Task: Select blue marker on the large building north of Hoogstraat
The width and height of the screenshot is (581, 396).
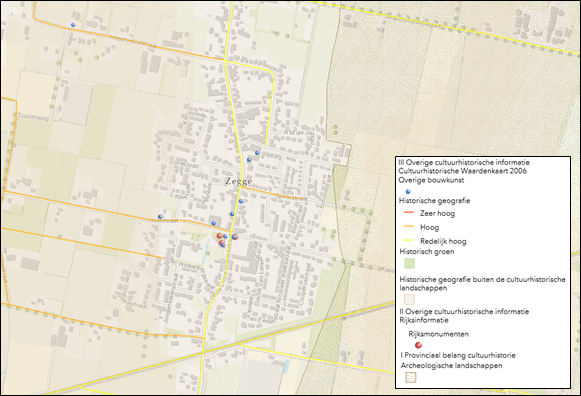Action: (214, 223)
